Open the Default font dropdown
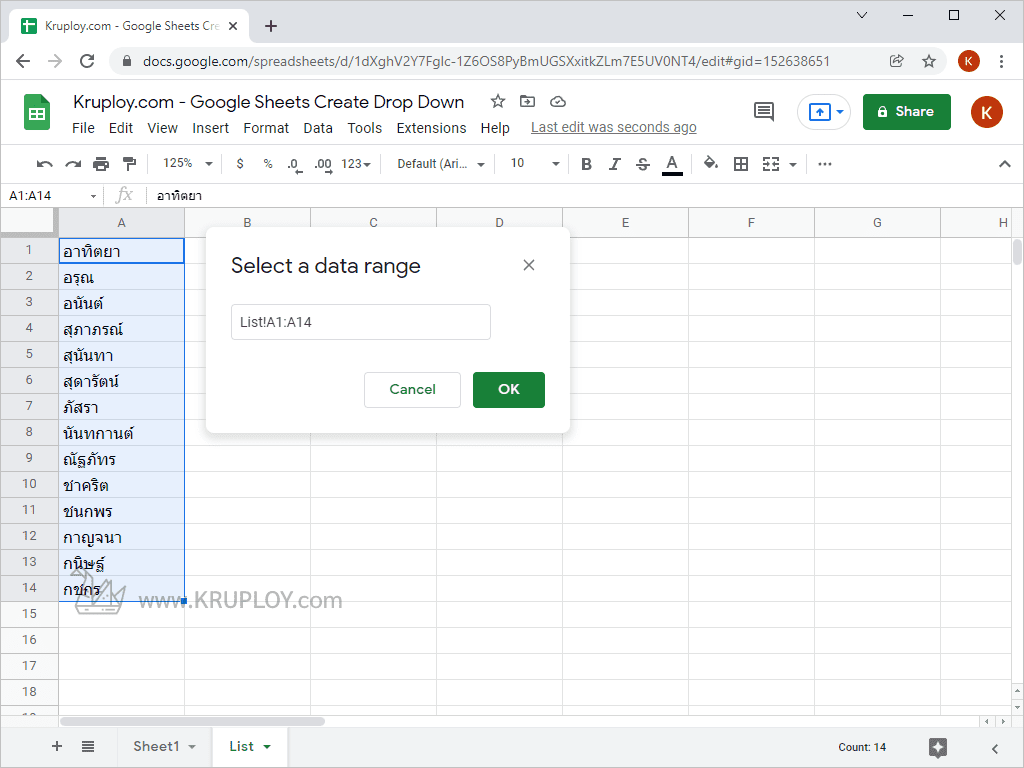This screenshot has width=1024, height=768. pyautogui.click(x=441, y=164)
